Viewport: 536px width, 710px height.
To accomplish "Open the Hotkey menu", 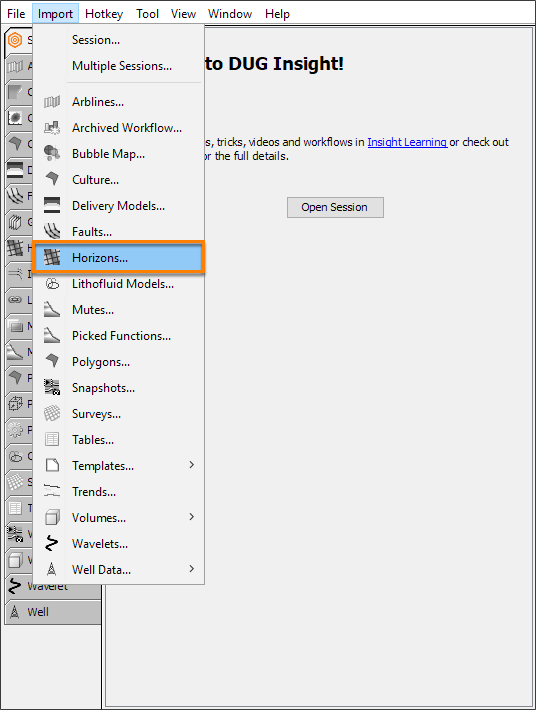I will click(104, 14).
